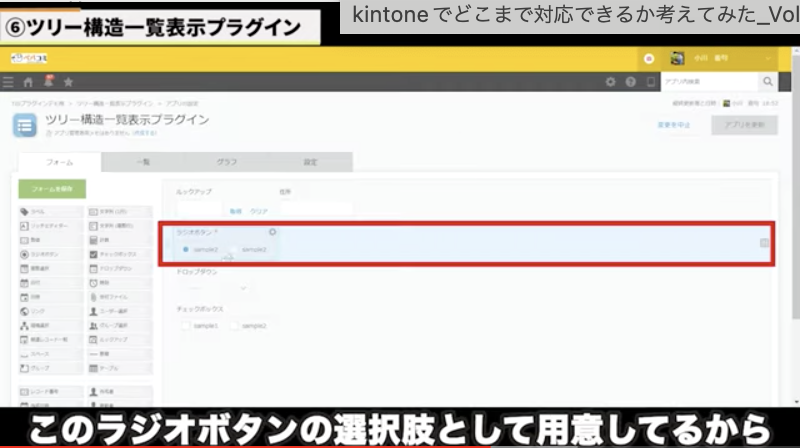Switch to the グラフ tab

coord(227,162)
